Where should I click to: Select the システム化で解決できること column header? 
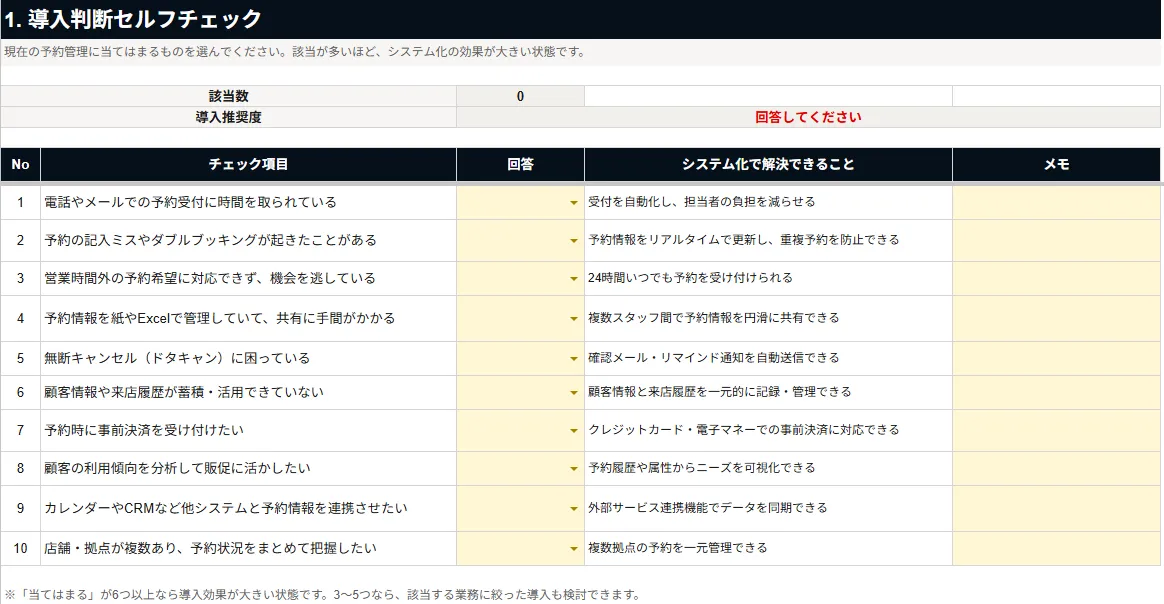coord(768,165)
